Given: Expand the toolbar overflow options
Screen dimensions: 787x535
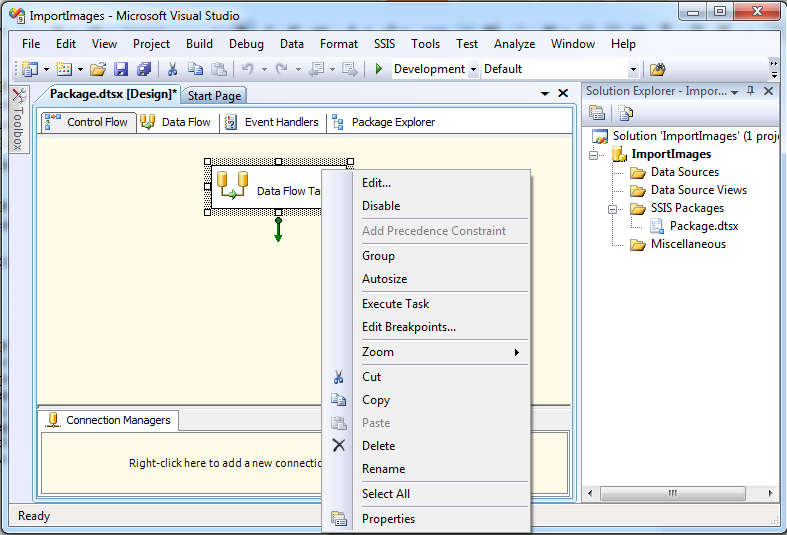Looking at the screenshot, I should (774, 69).
